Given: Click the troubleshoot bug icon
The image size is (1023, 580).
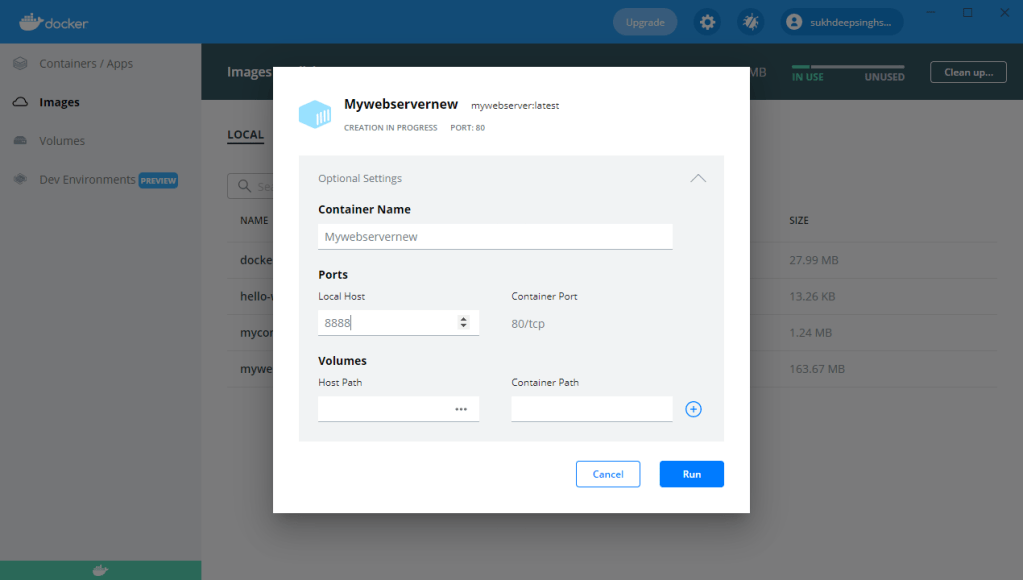Looking at the screenshot, I should click(751, 22).
